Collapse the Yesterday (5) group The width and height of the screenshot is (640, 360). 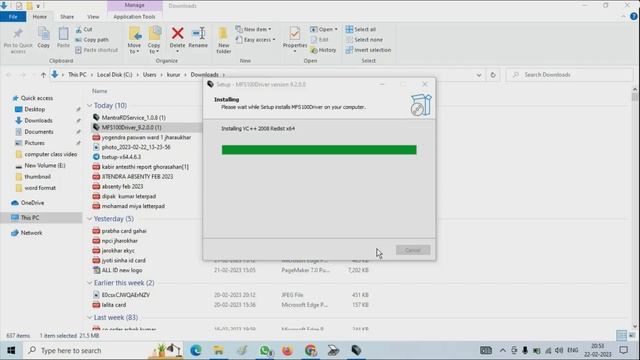(x=89, y=219)
